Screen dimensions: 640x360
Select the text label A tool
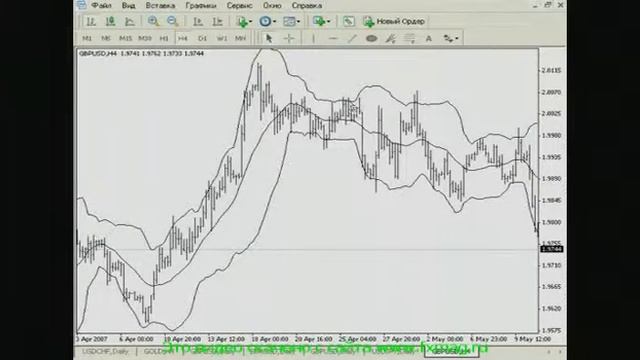(x=429, y=38)
